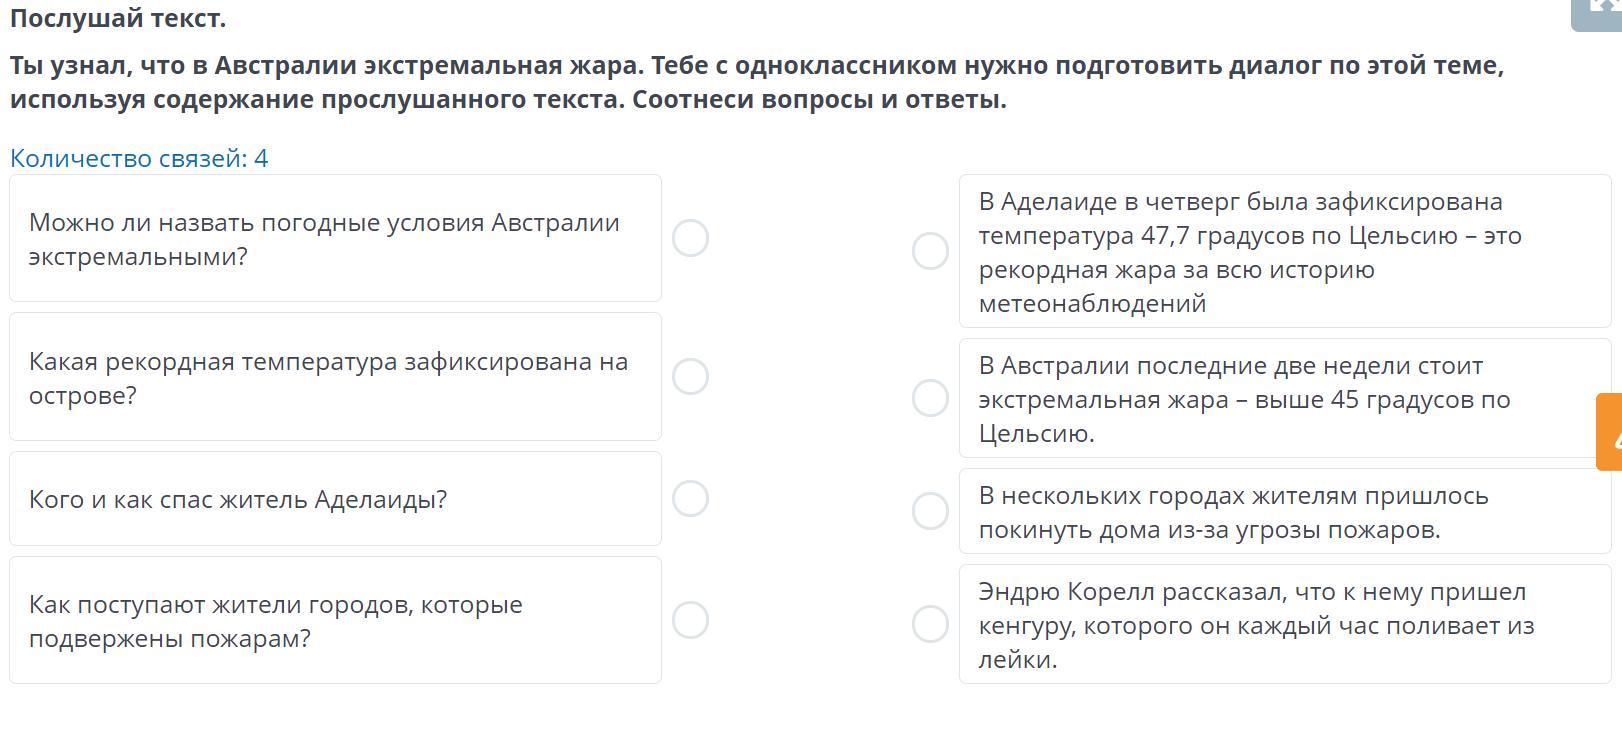Open the orange side tab on the right edge
The width and height of the screenshot is (1622, 729).
pos(1609,432)
